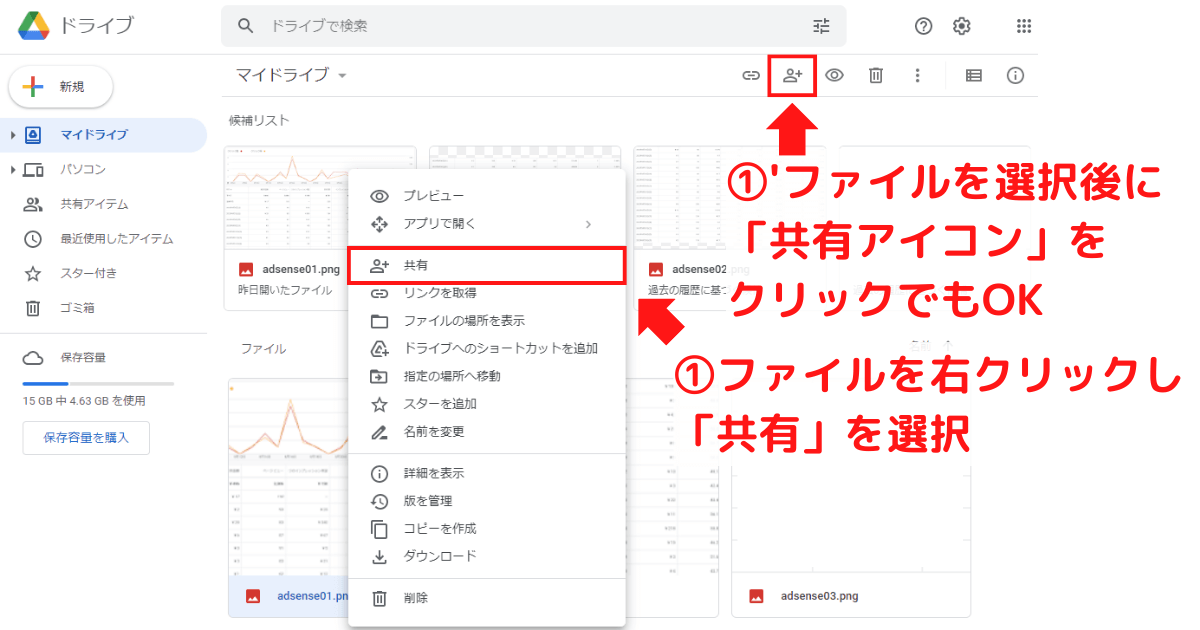Click the 保存容量を購入 button
Image resolution: width=1200 pixels, height=630 pixels.
tap(86, 437)
